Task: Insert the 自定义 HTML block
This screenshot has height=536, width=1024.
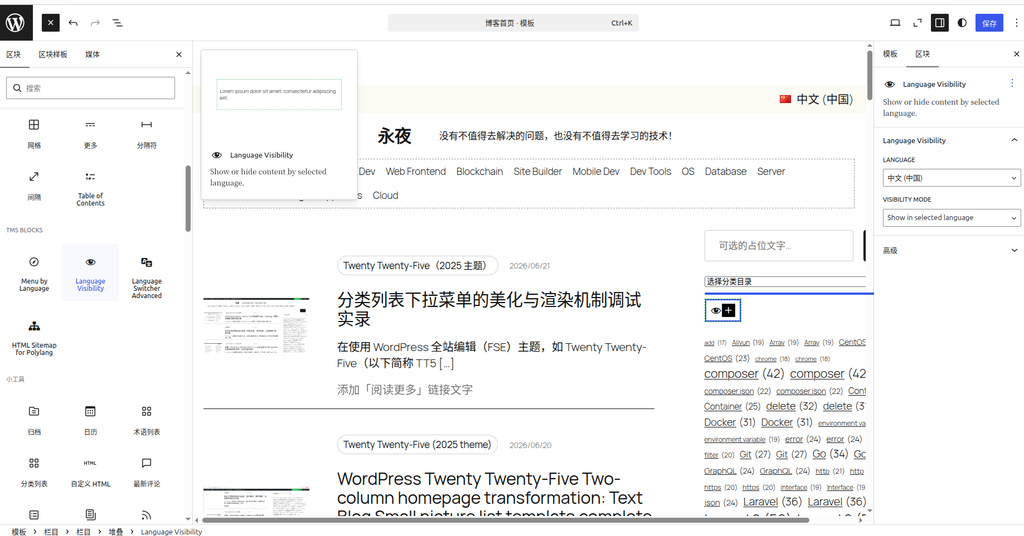Action: (x=90, y=472)
